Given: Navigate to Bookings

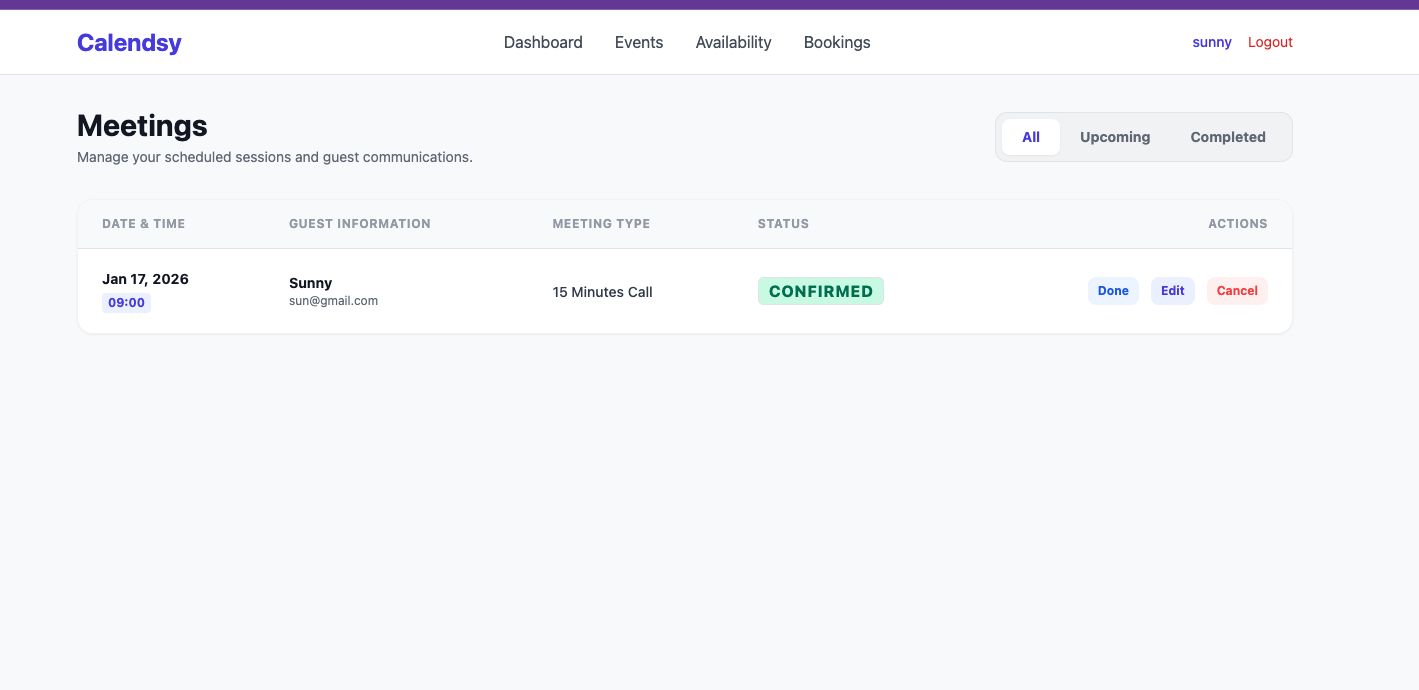Looking at the screenshot, I should point(837,43).
